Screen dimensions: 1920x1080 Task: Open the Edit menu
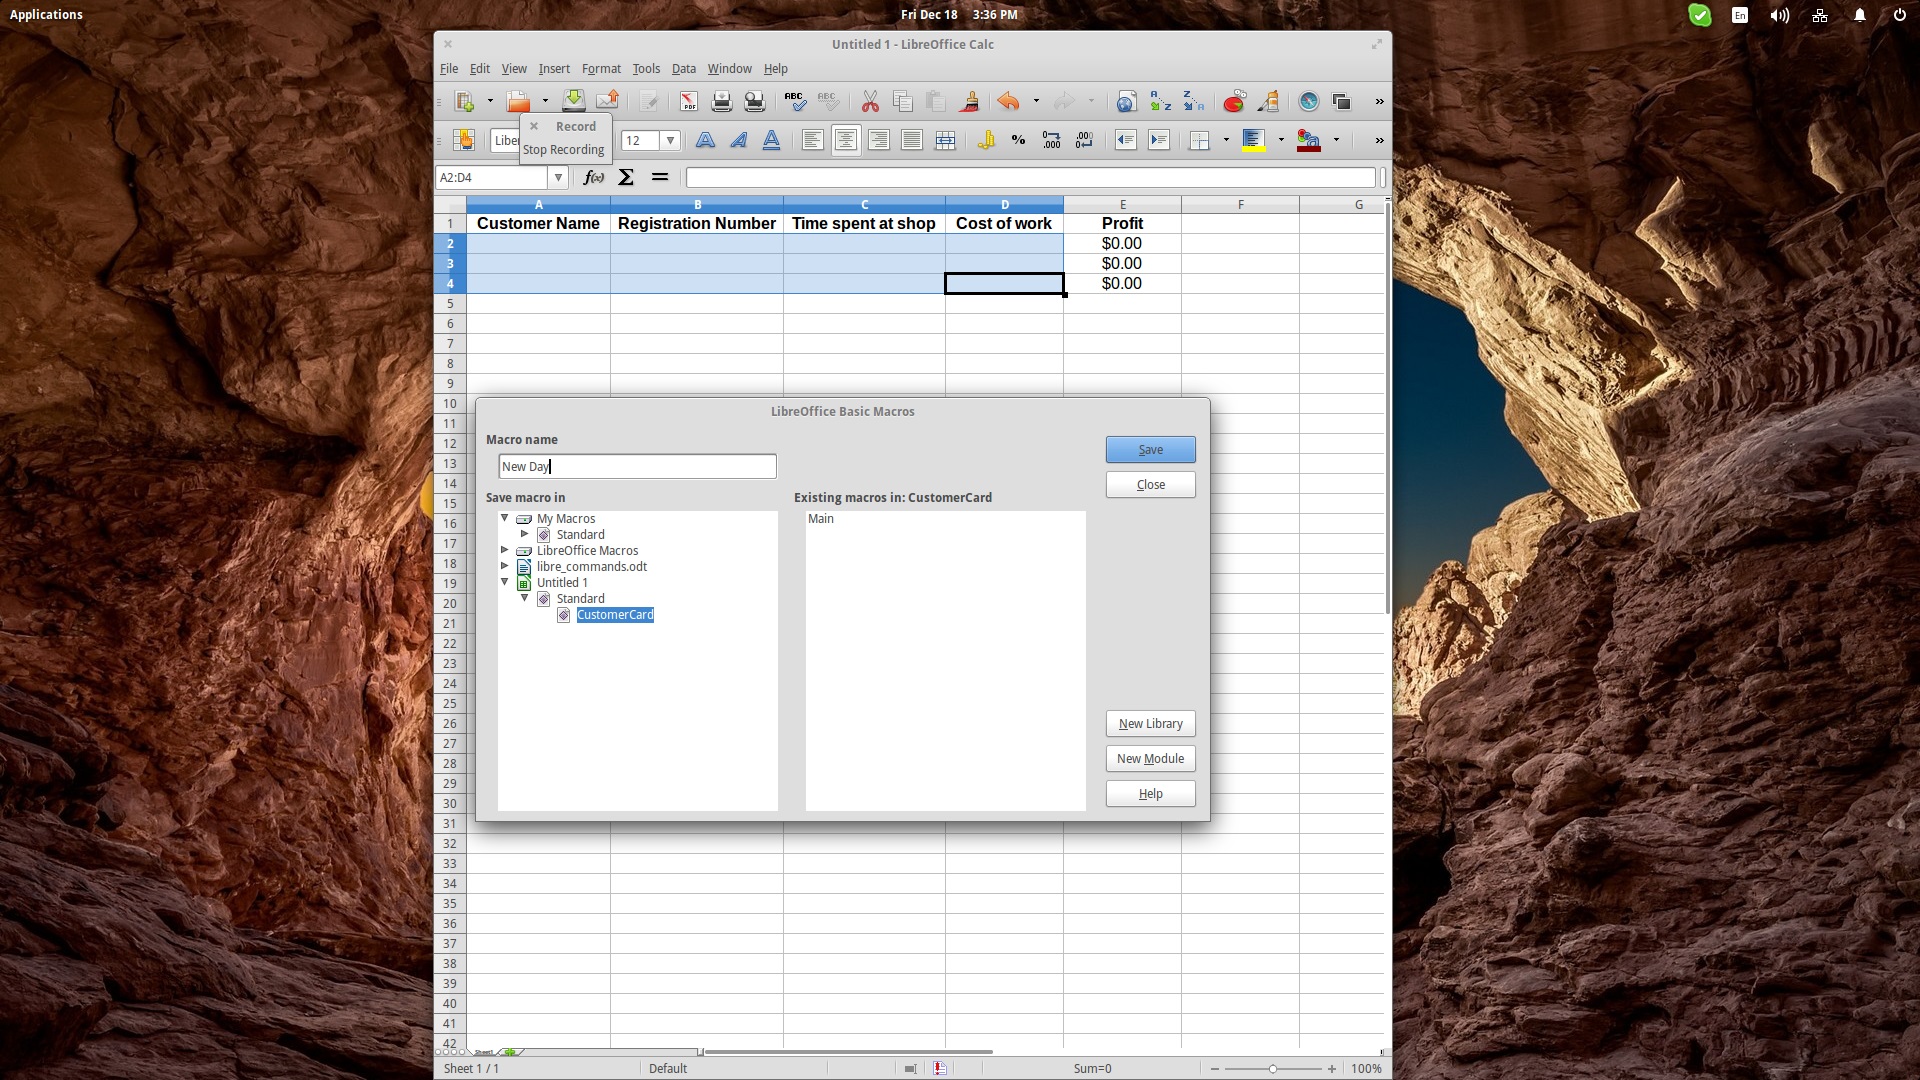click(480, 68)
